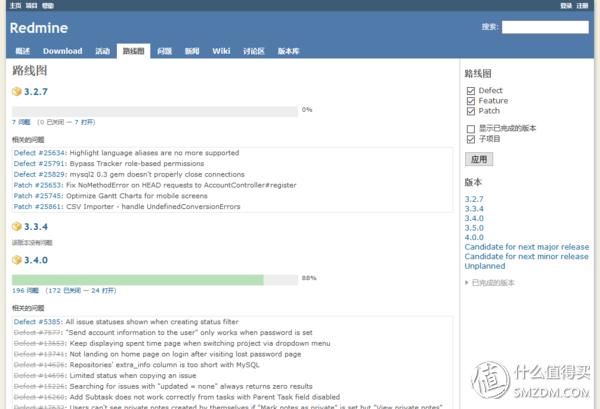
Task: Open Patch #25653 issue link
Action: coord(38,185)
